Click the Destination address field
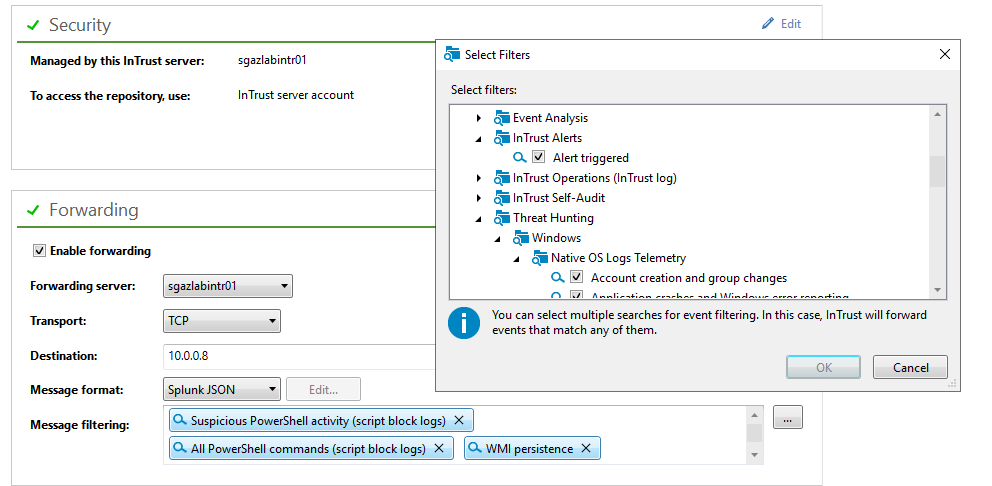 299,356
